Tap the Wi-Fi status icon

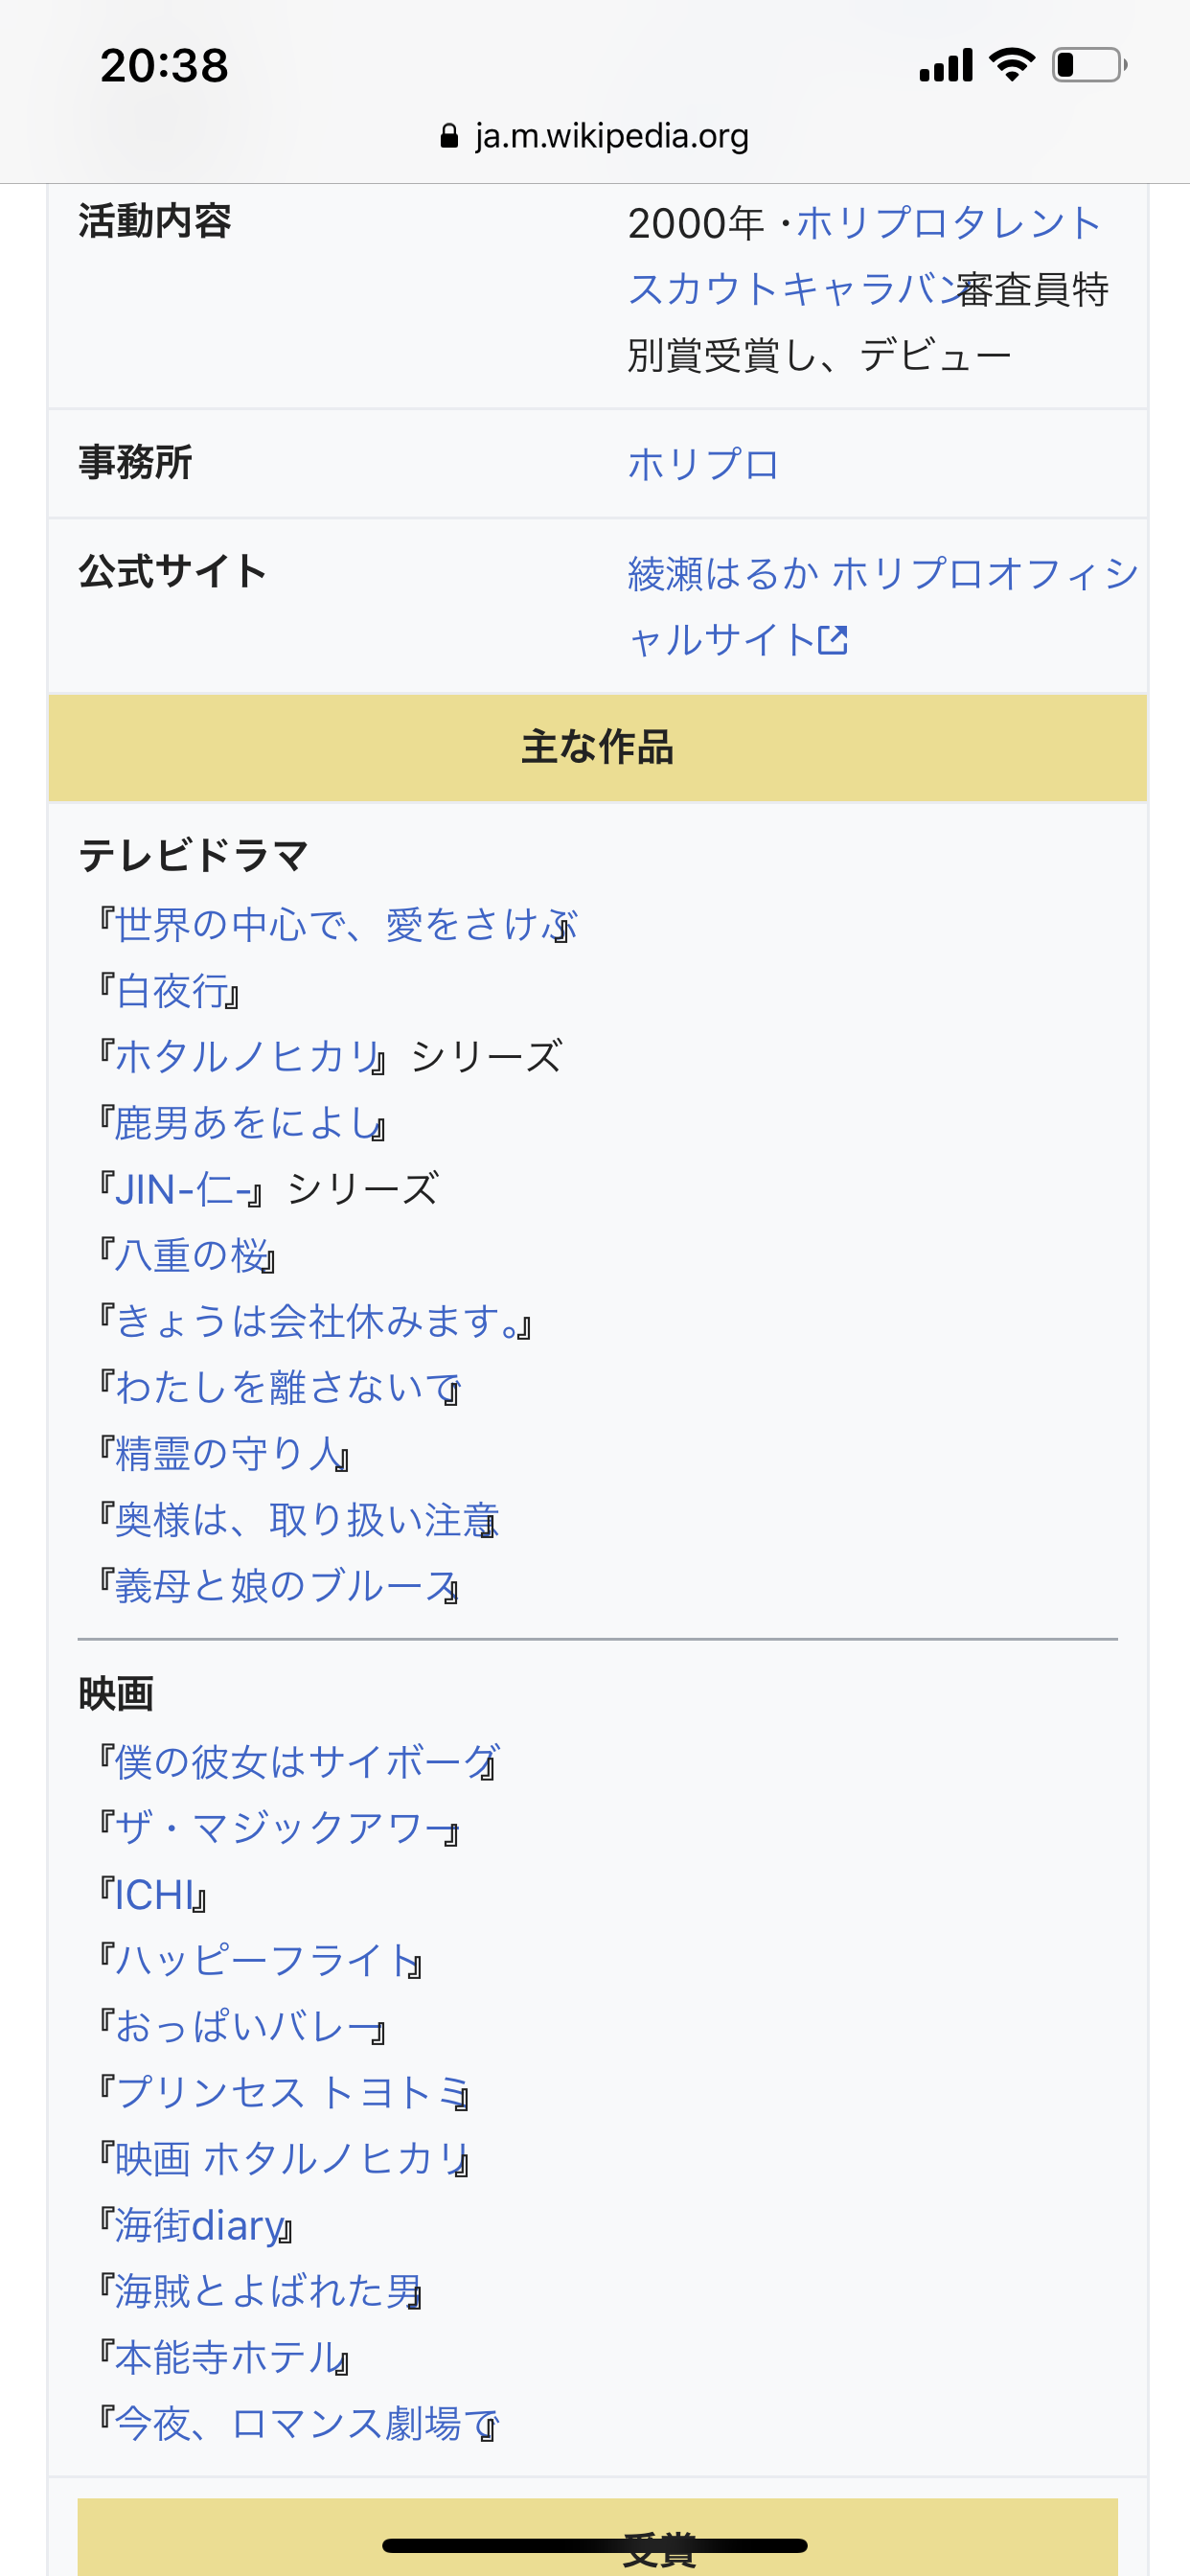[1011, 65]
